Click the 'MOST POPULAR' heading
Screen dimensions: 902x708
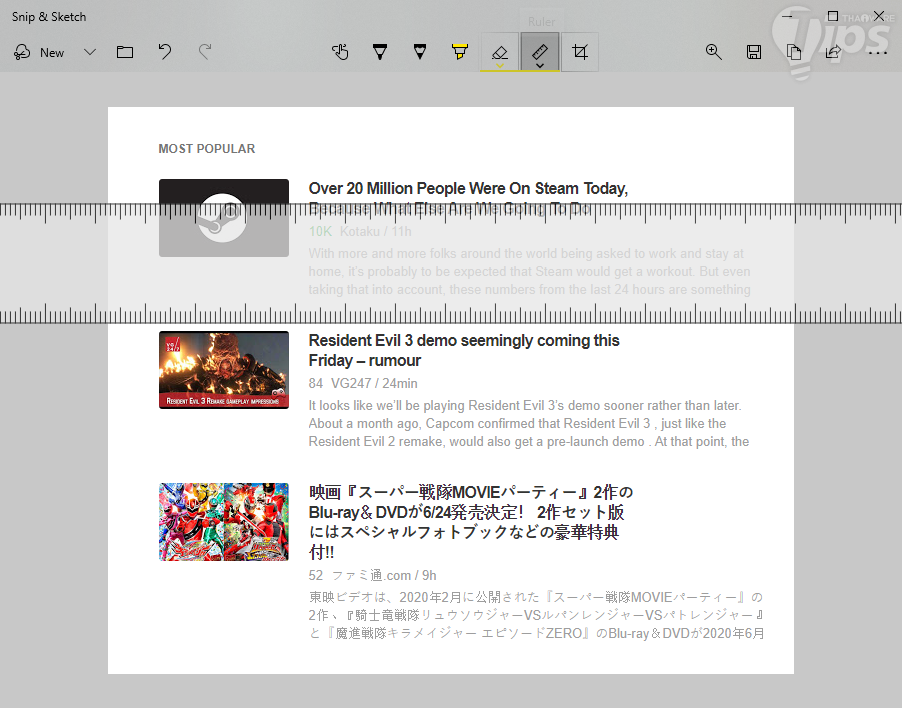pyautogui.click(x=207, y=149)
